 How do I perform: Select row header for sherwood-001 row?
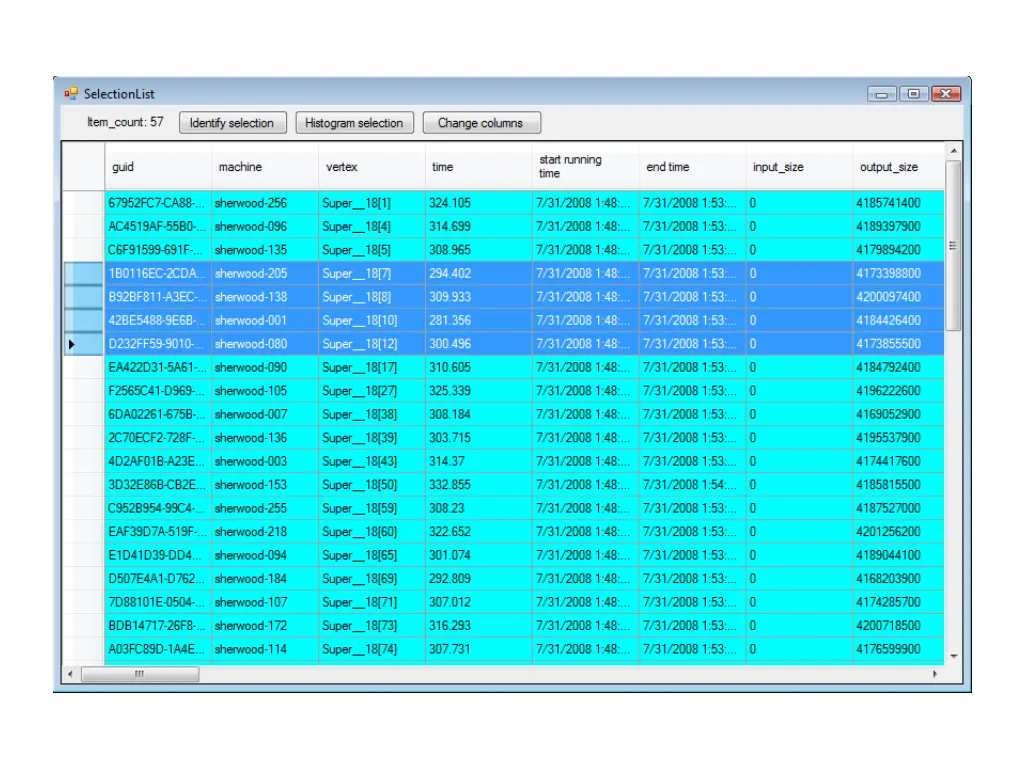point(84,321)
